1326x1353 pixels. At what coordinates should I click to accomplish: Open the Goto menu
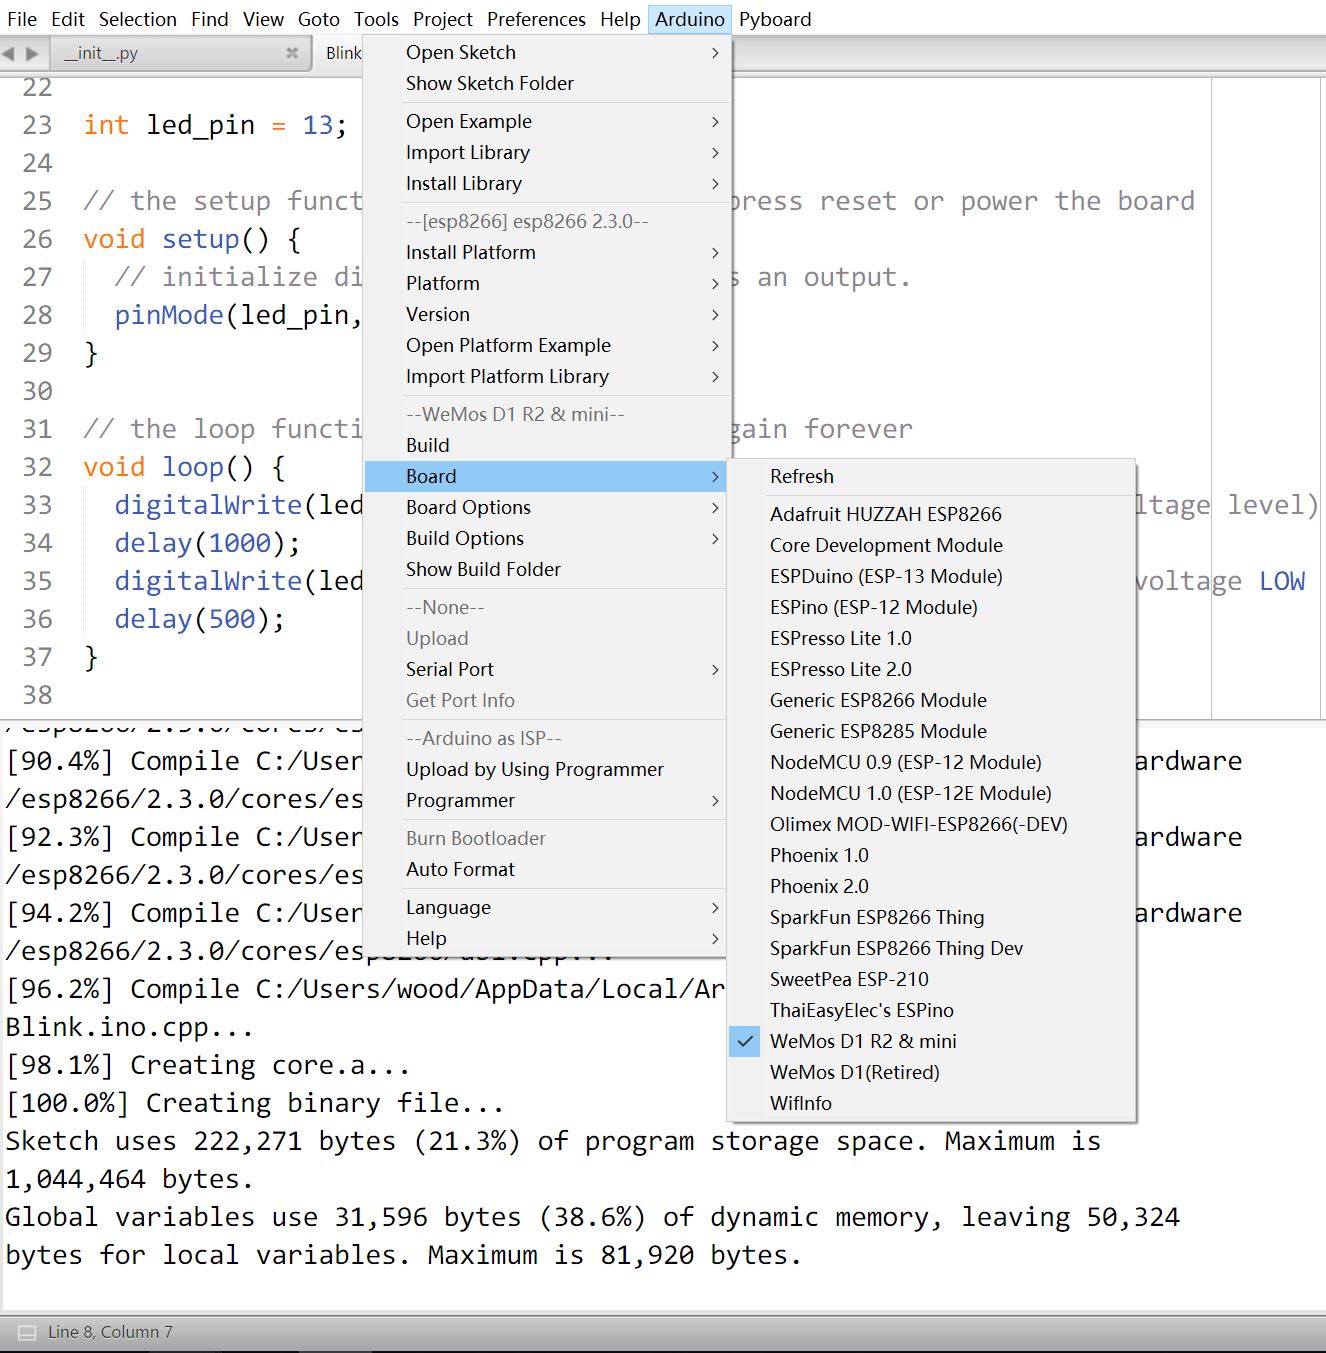(x=319, y=19)
